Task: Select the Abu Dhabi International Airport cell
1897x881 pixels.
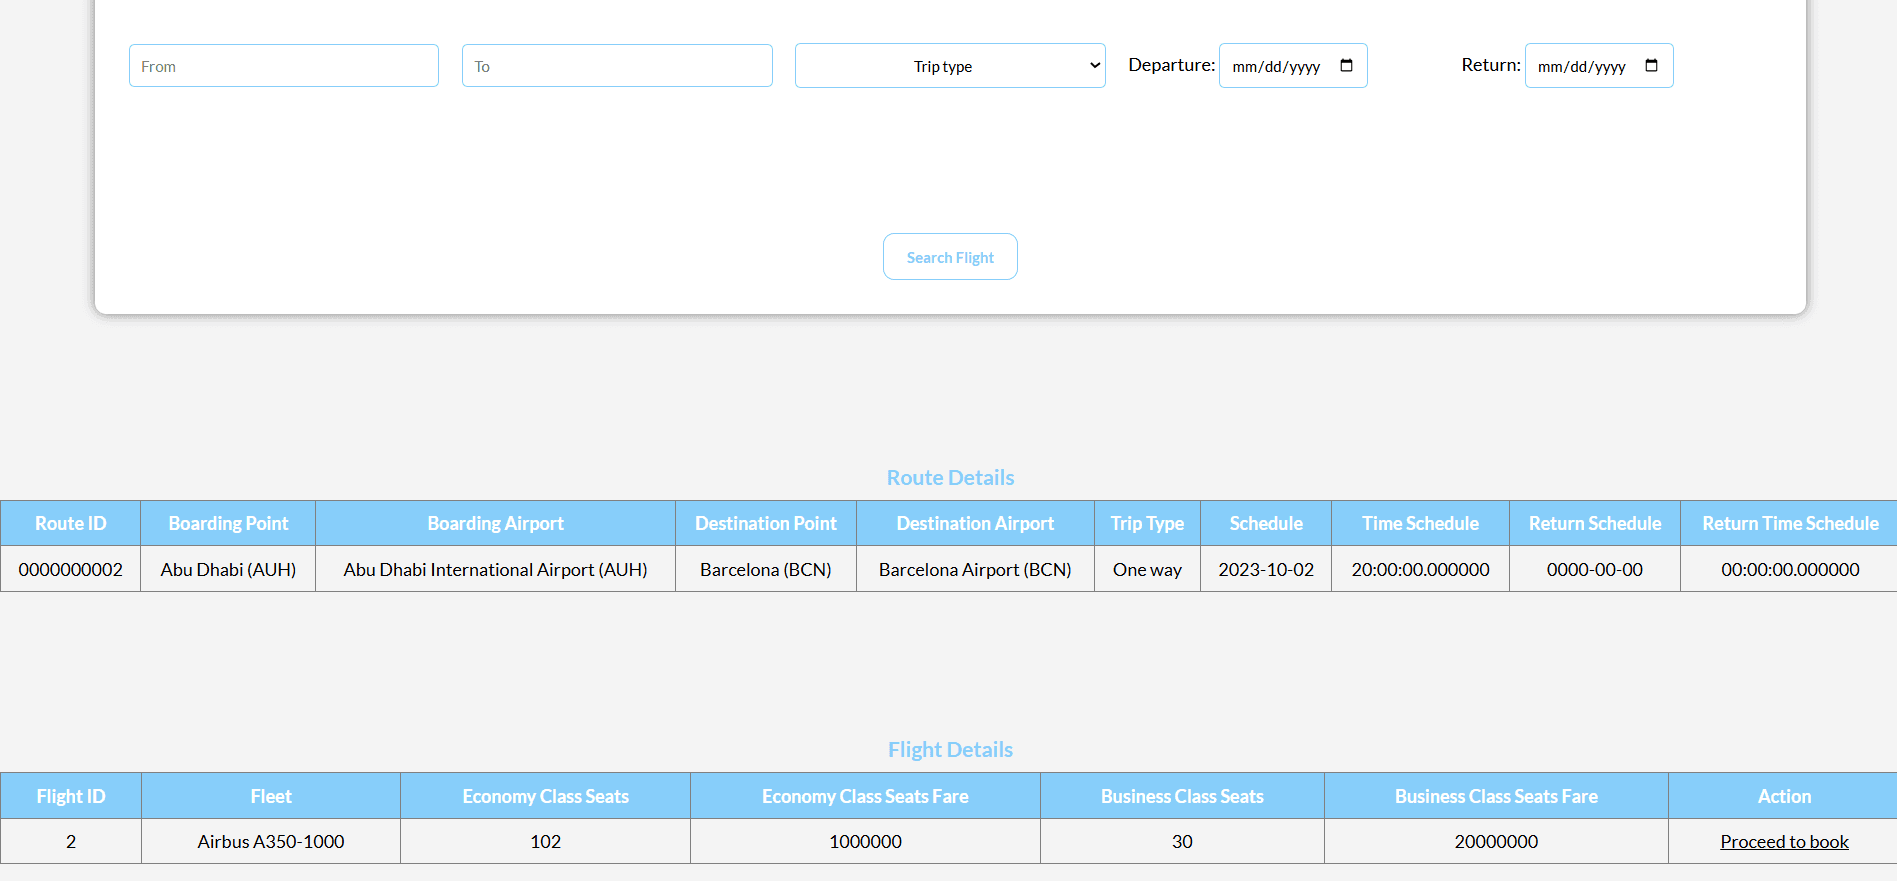Action: point(495,569)
